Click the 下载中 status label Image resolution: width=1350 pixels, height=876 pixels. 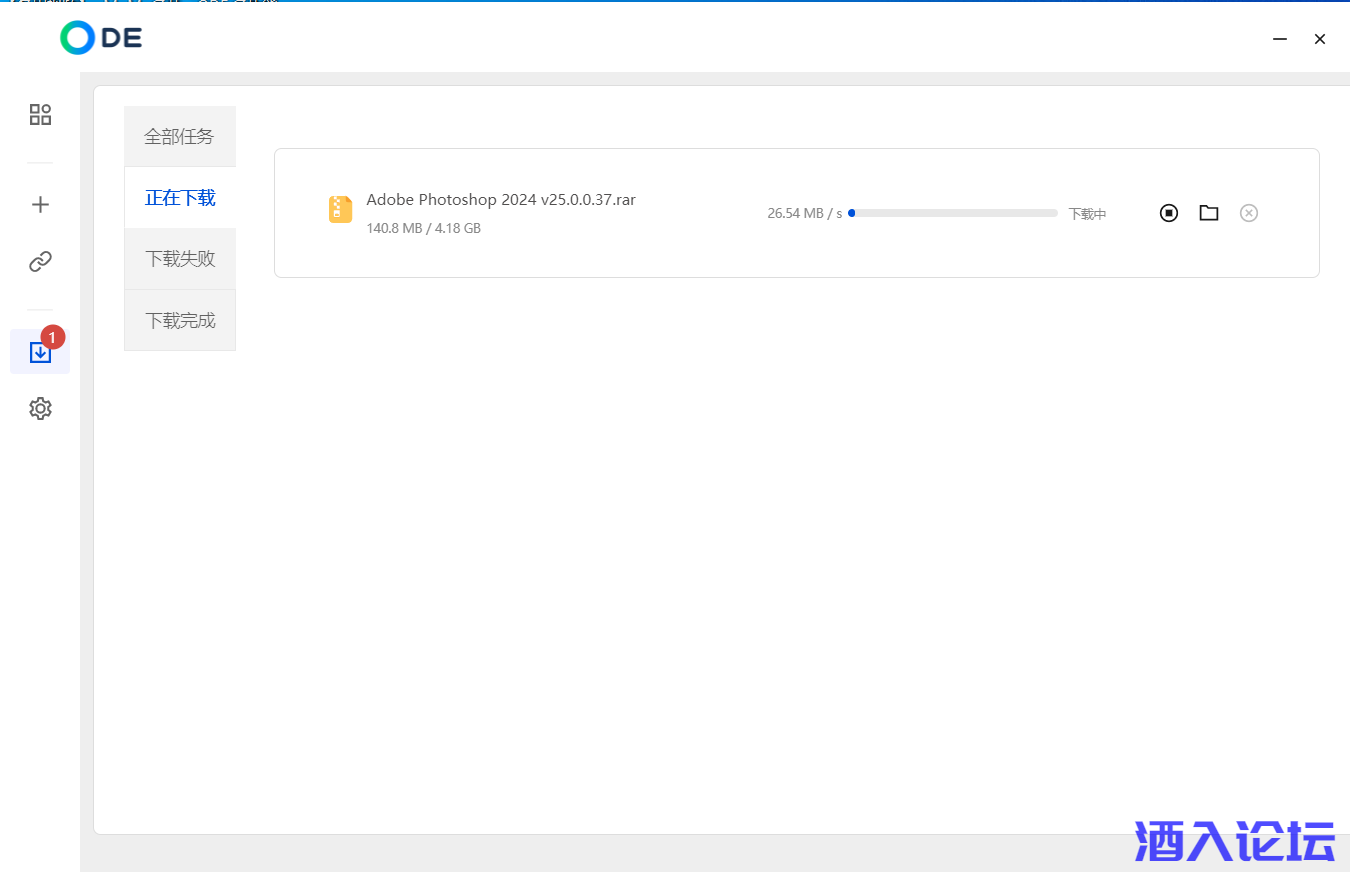(1087, 214)
